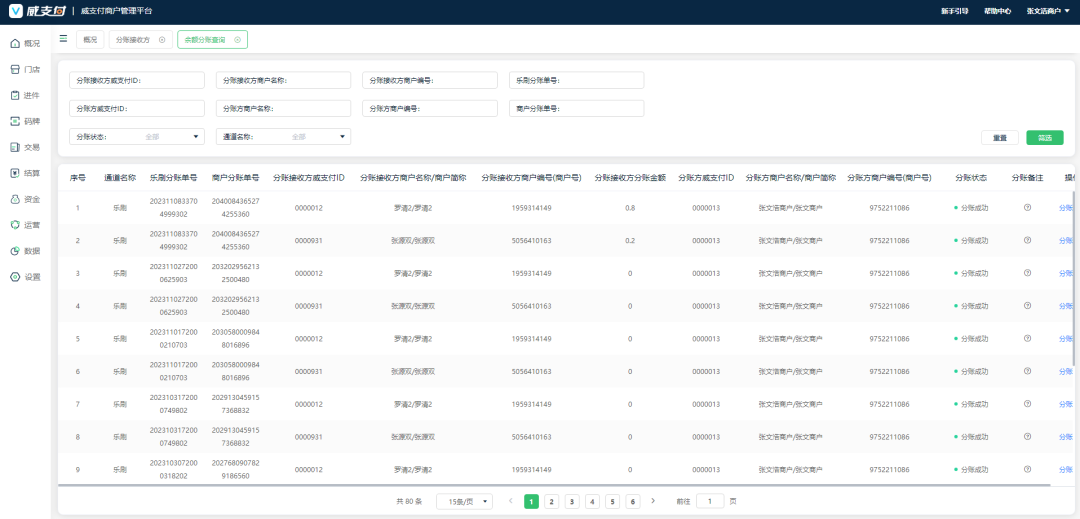
Task: Go to 进件 in the sidebar
Action: (x=24, y=95)
